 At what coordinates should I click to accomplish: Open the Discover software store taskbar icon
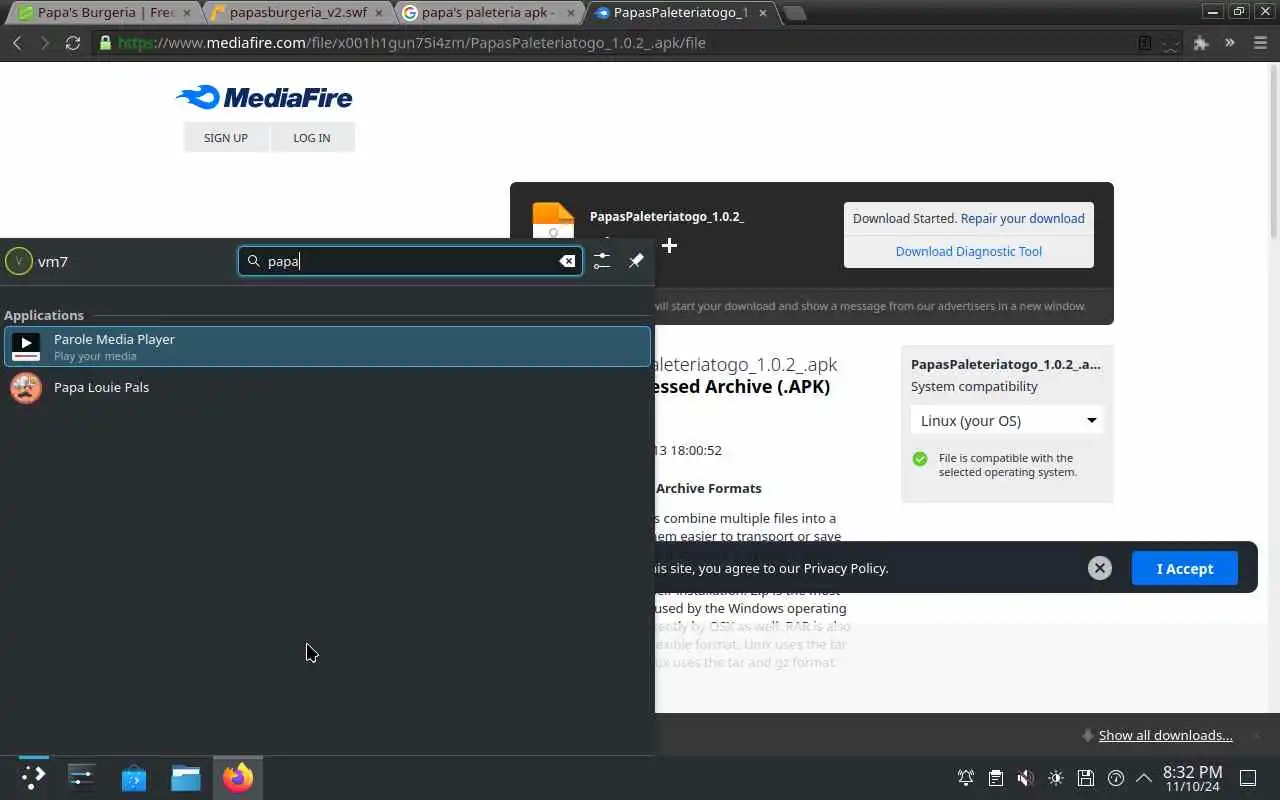click(134, 777)
